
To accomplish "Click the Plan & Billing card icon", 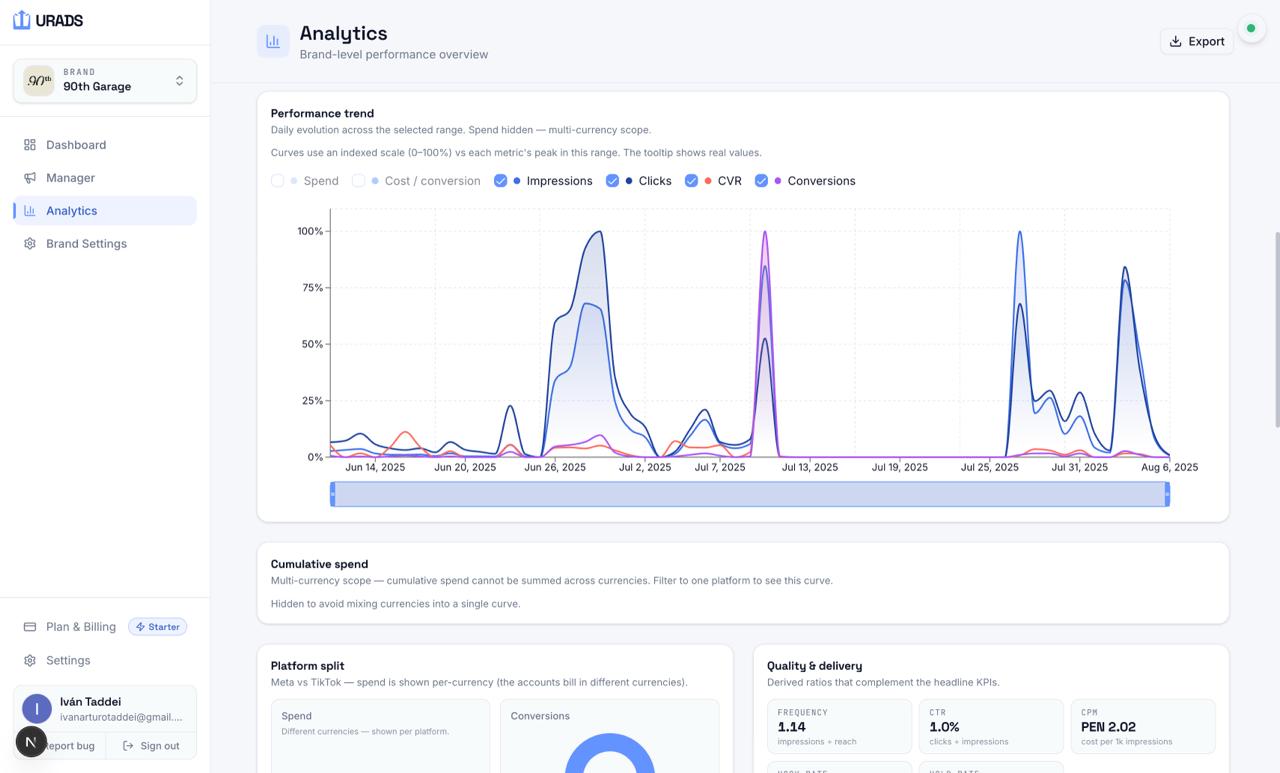I will (30, 627).
